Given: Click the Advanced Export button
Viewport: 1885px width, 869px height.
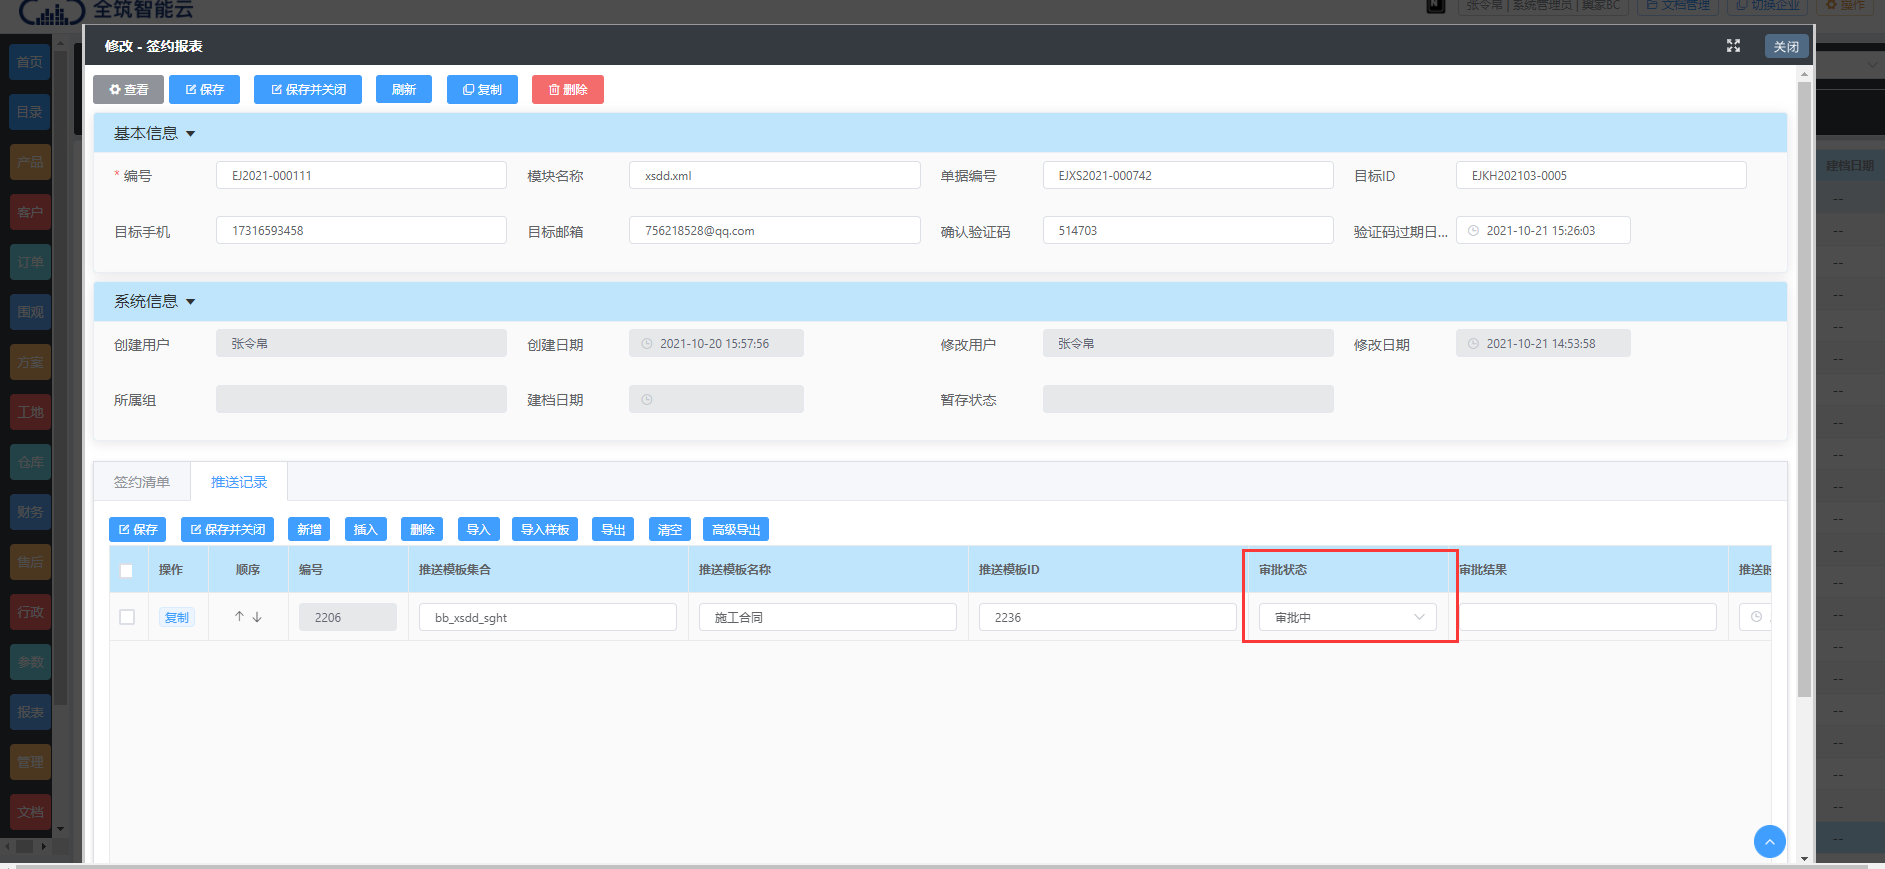Looking at the screenshot, I should pyautogui.click(x=735, y=530).
